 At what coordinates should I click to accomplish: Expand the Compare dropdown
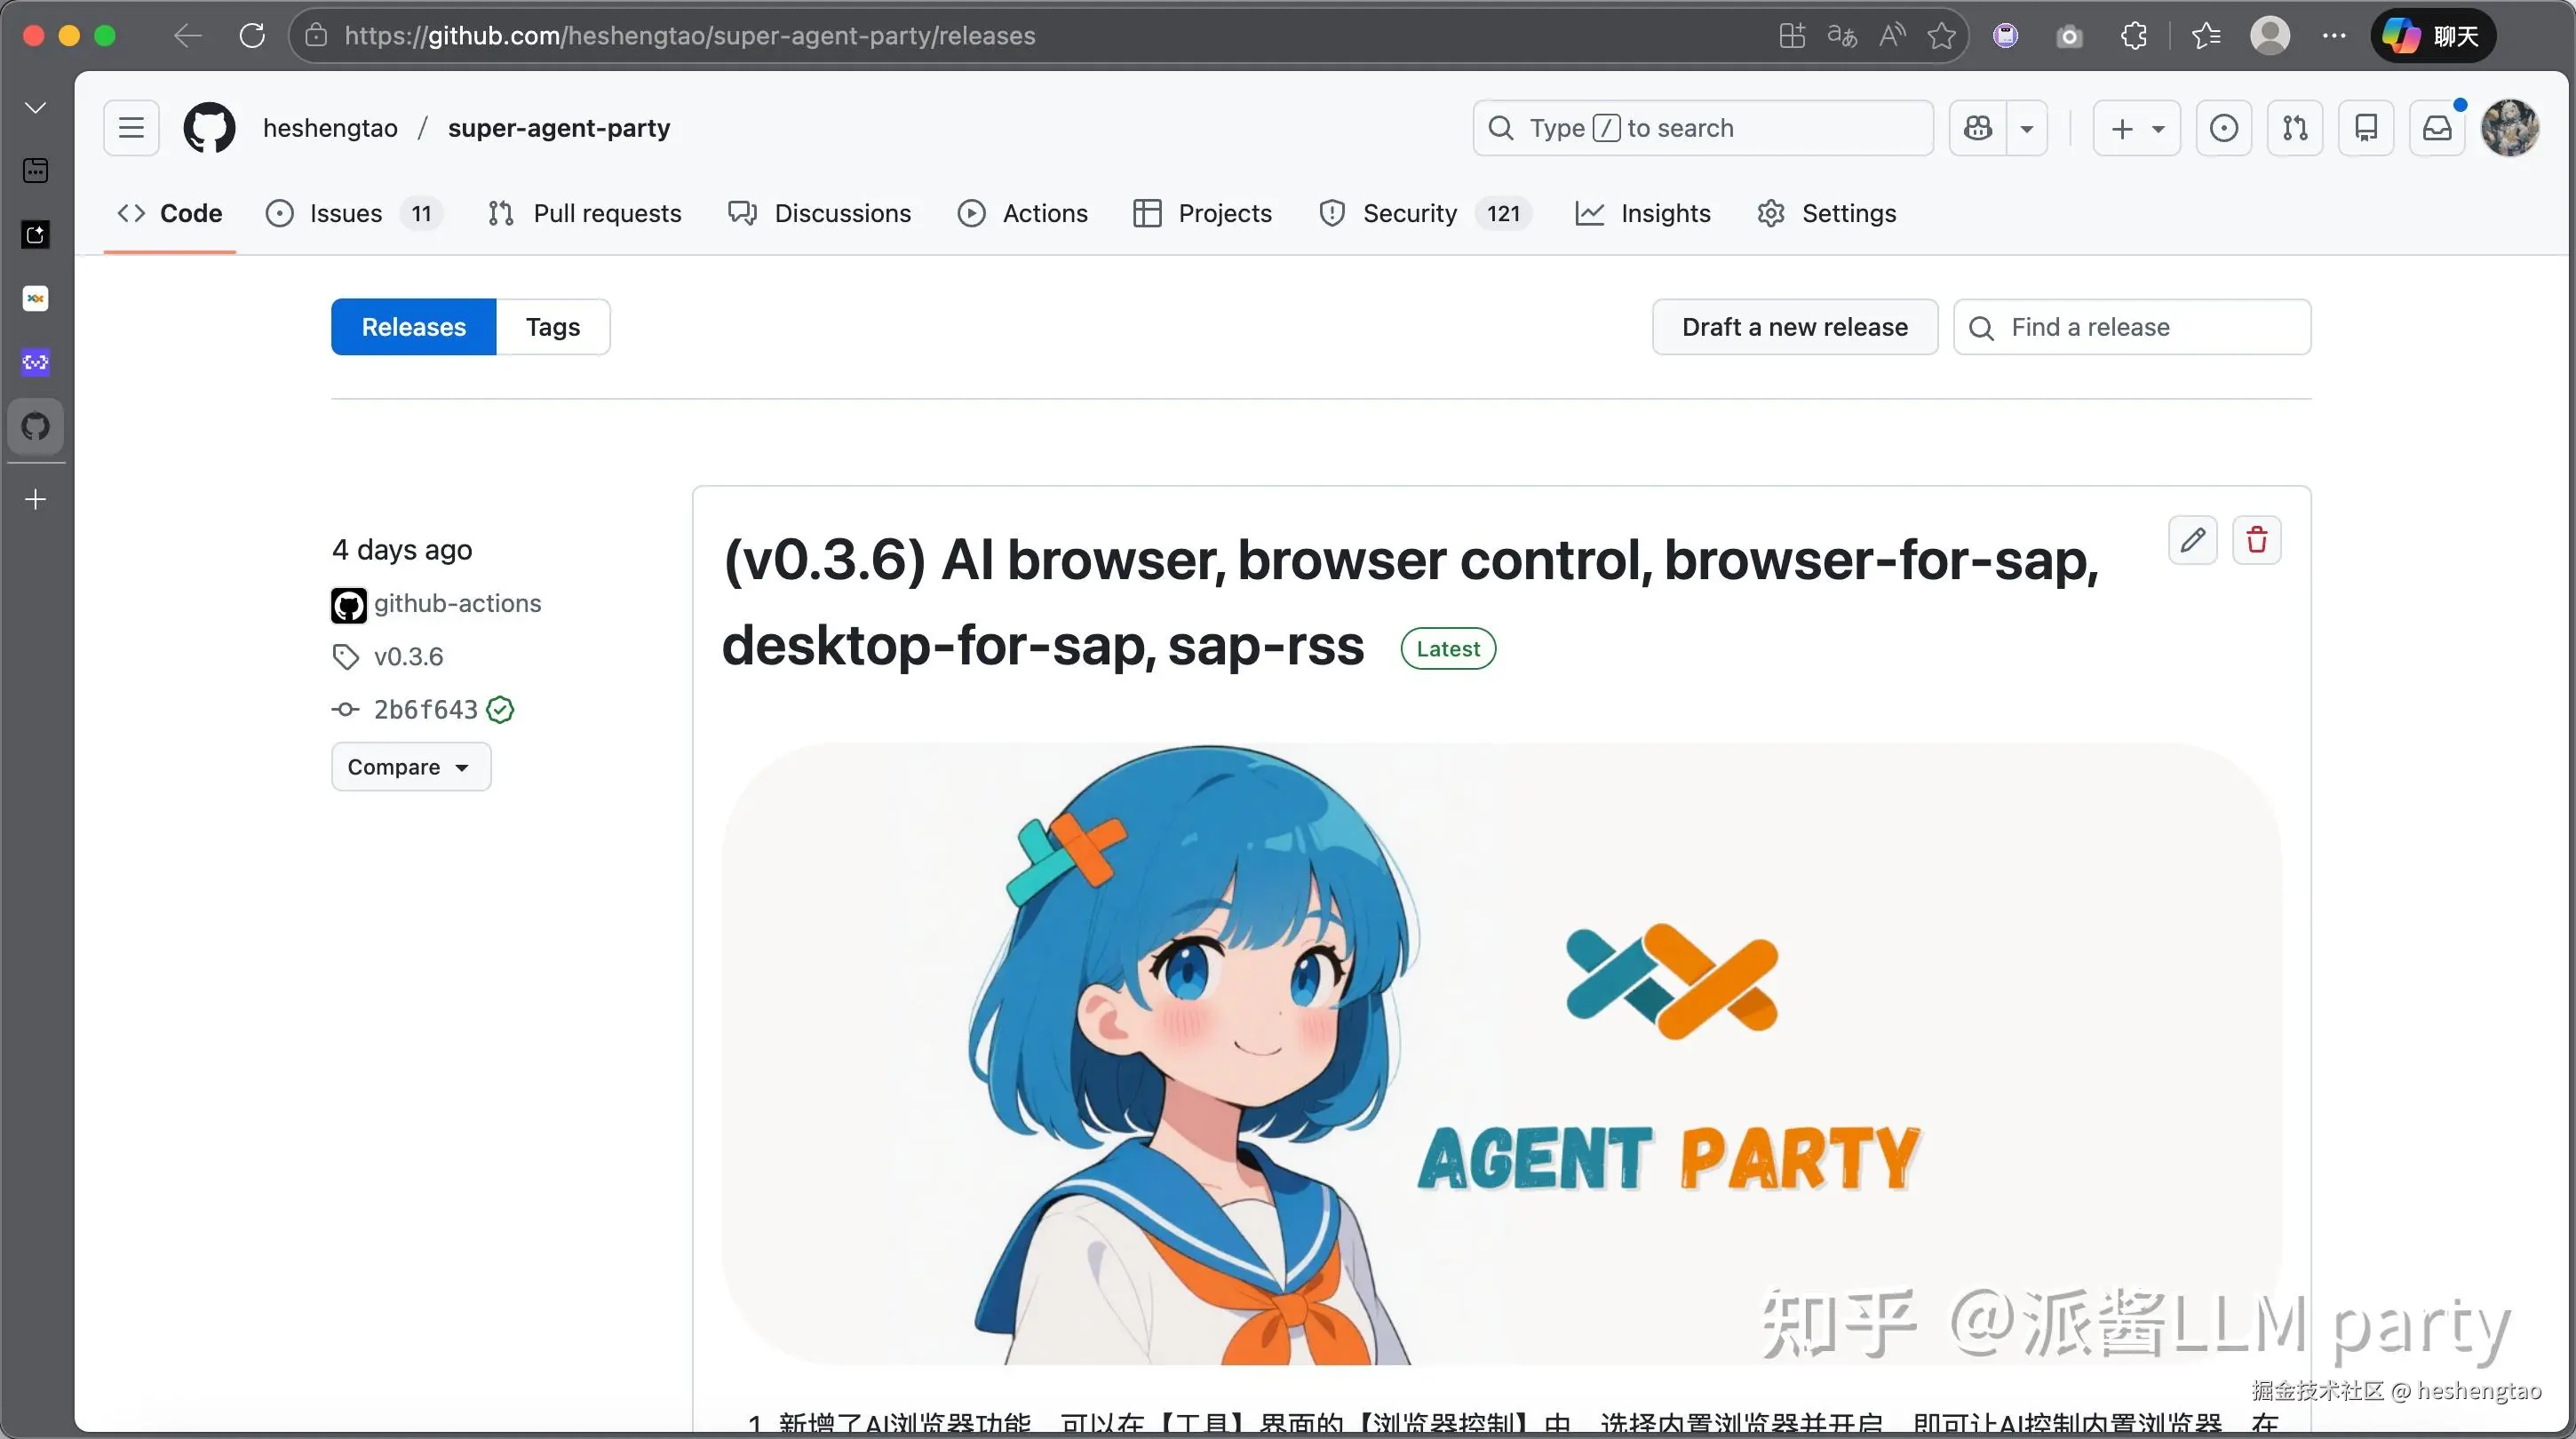click(x=410, y=767)
